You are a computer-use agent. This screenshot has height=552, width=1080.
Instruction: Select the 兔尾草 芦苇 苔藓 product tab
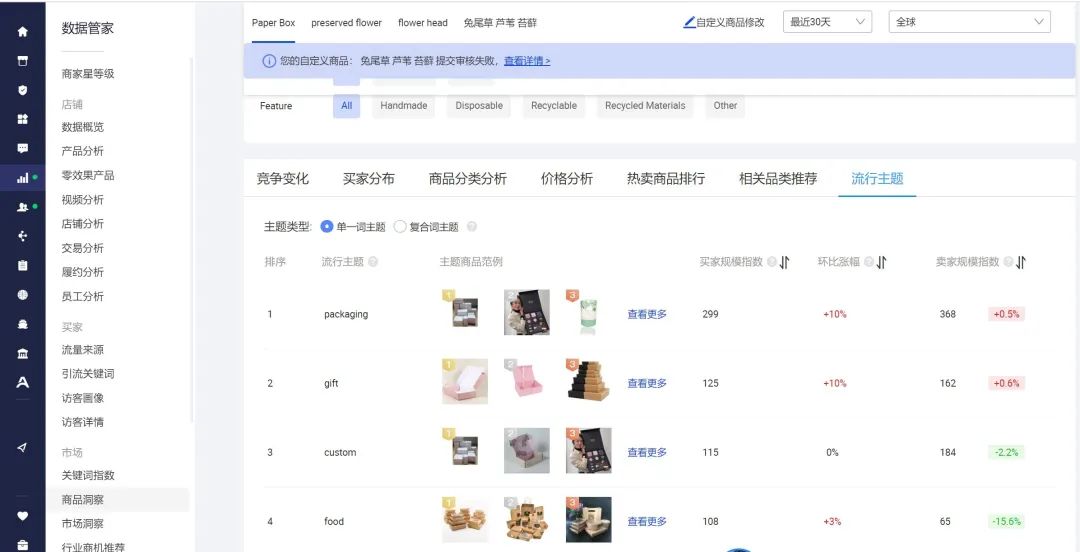coord(500,23)
